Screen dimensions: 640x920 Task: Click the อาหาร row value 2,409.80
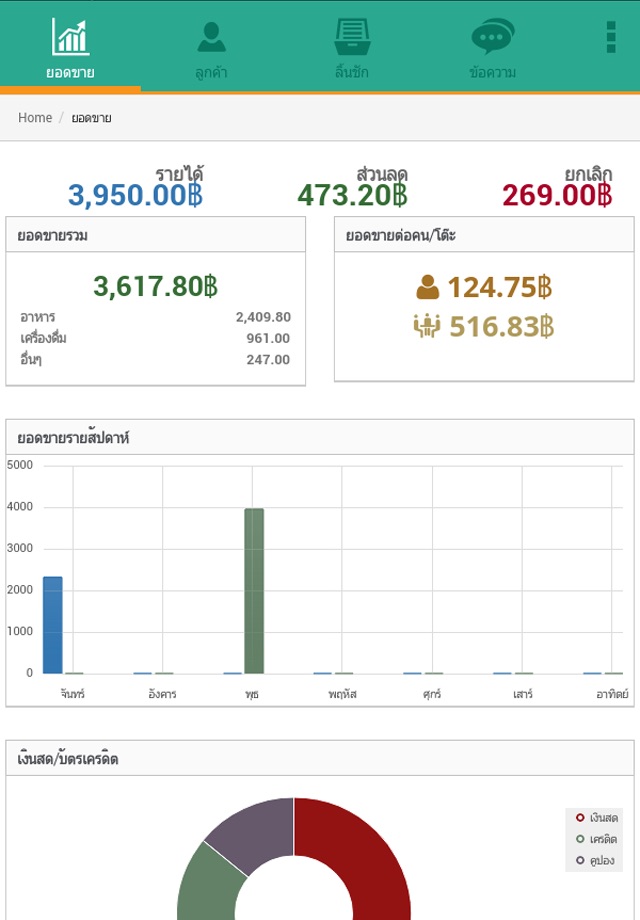[263, 317]
